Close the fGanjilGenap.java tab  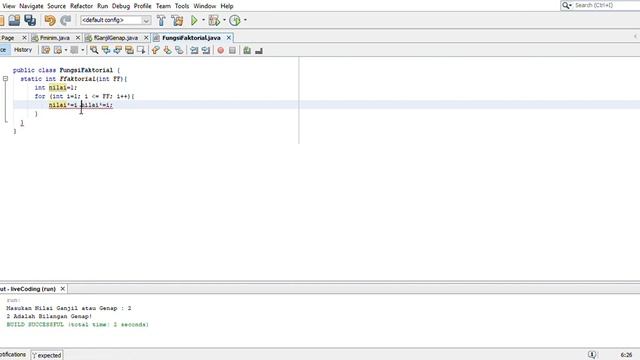[x=146, y=38]
